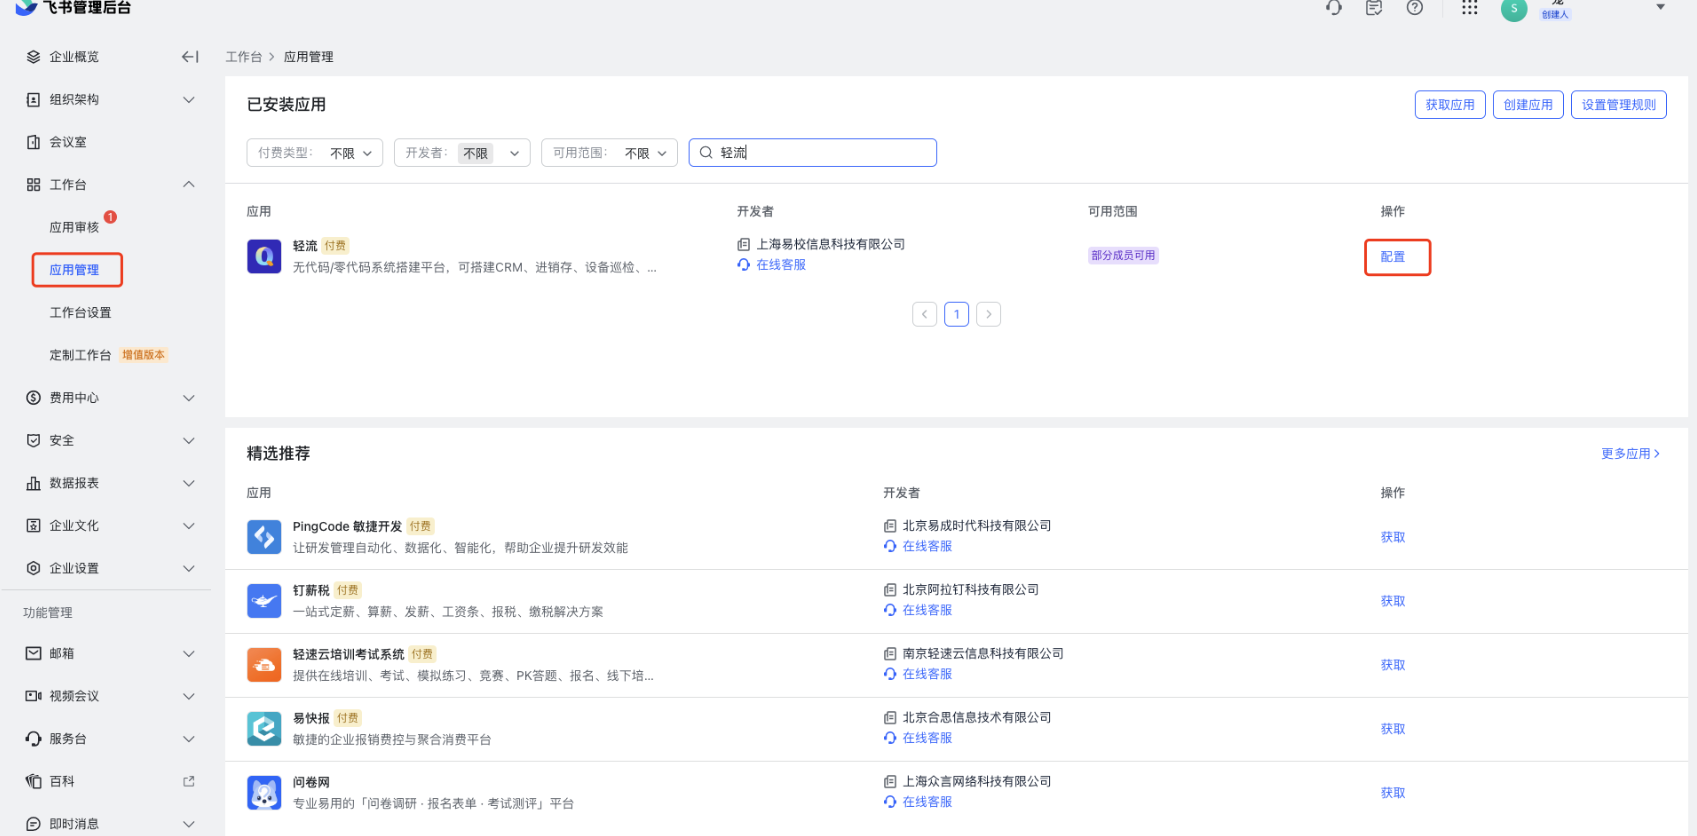Click the 创建应用 button
1697x836 pixels.
click(x=1528, y=105)
